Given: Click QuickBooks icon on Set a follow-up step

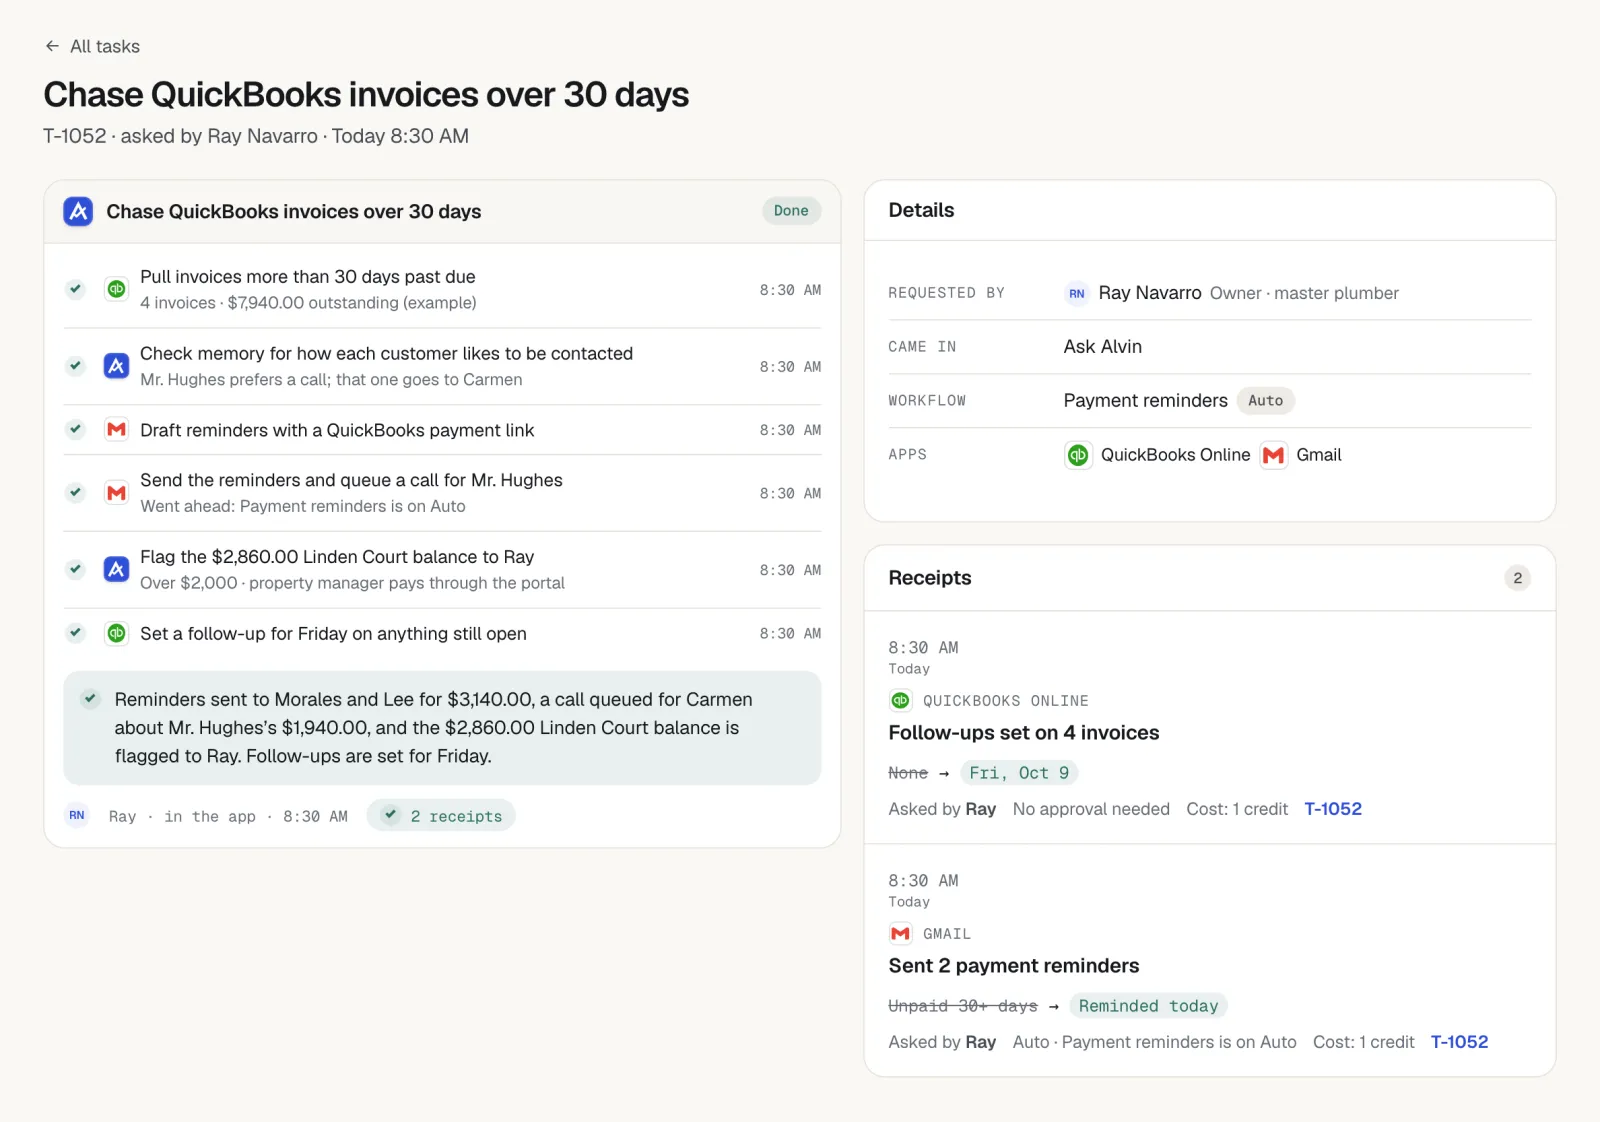Looking at the screenshot, I should pyautogui.click(x=117, y=633).
